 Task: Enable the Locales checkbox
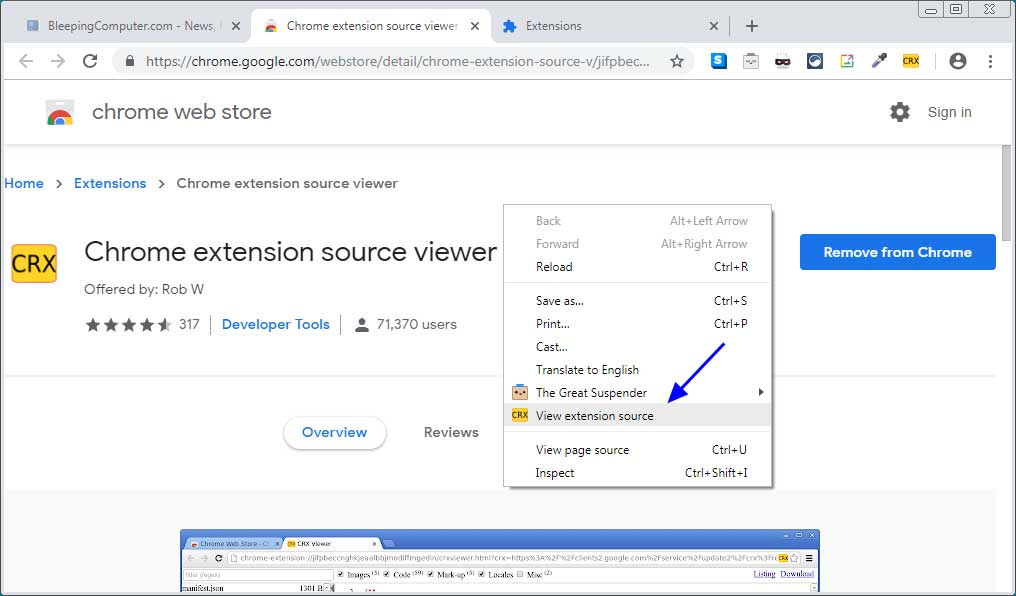point(482,574)
